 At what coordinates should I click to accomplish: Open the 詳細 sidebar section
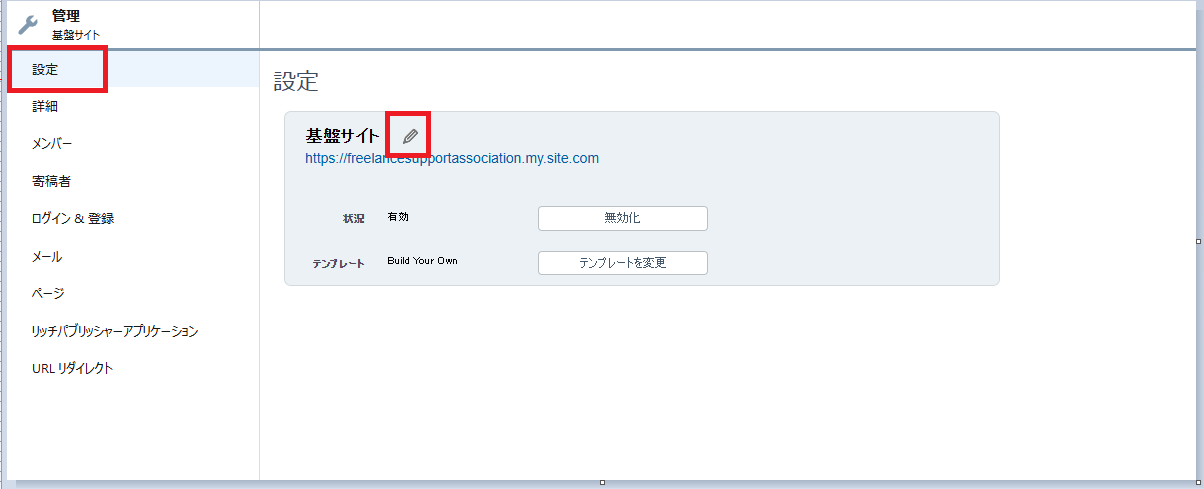pyautogui.click(x=46, y=106)
